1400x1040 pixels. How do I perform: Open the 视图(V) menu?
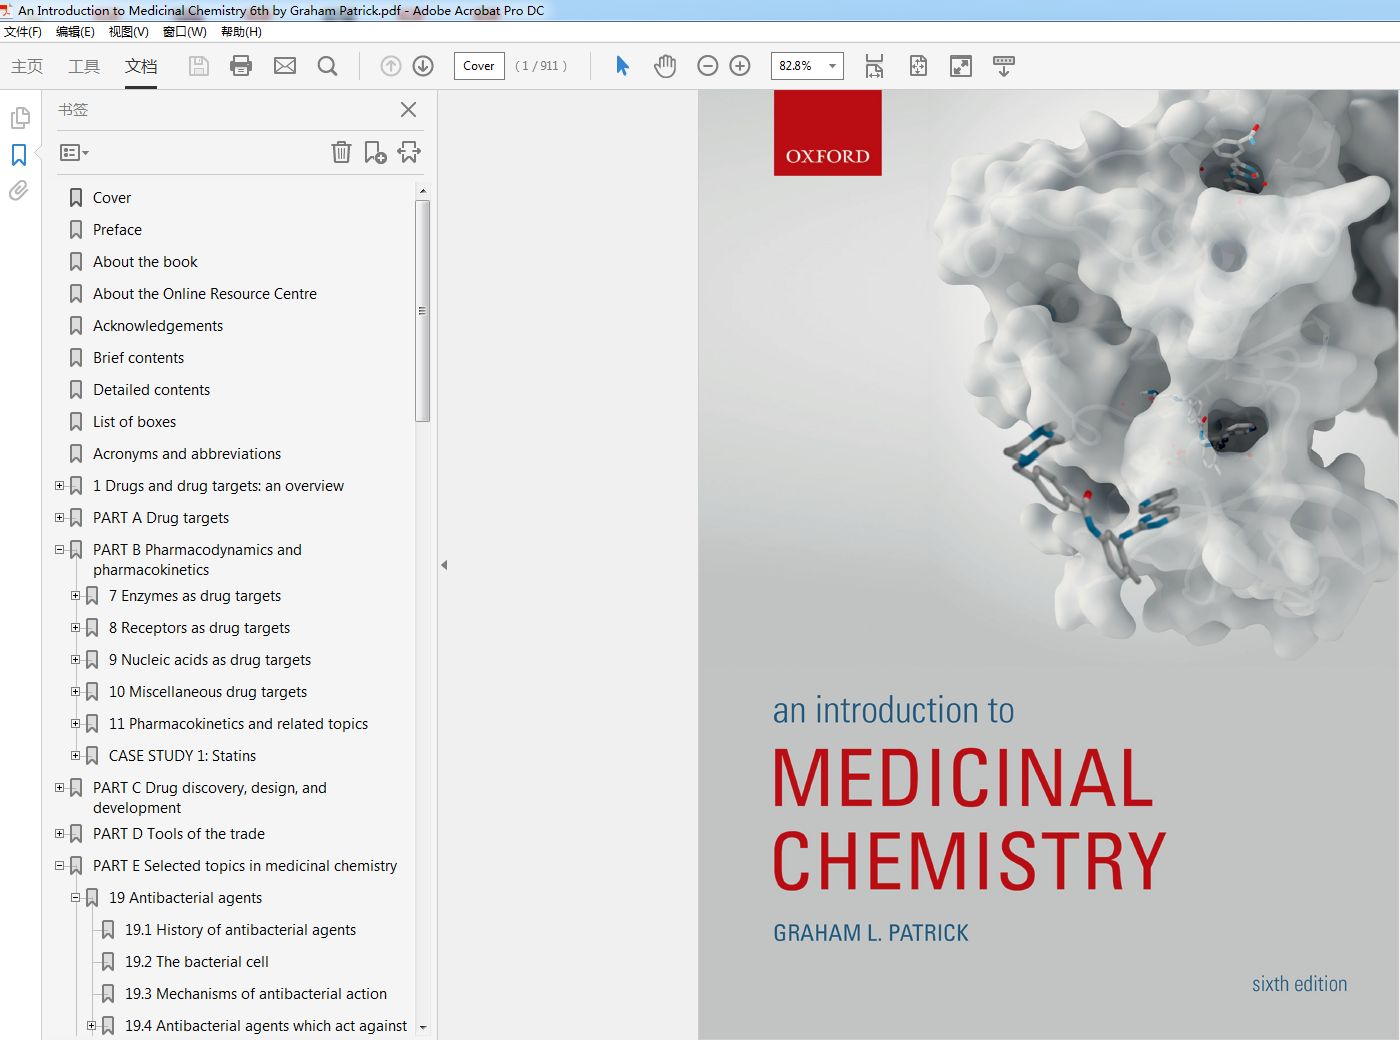coord(128,32)
